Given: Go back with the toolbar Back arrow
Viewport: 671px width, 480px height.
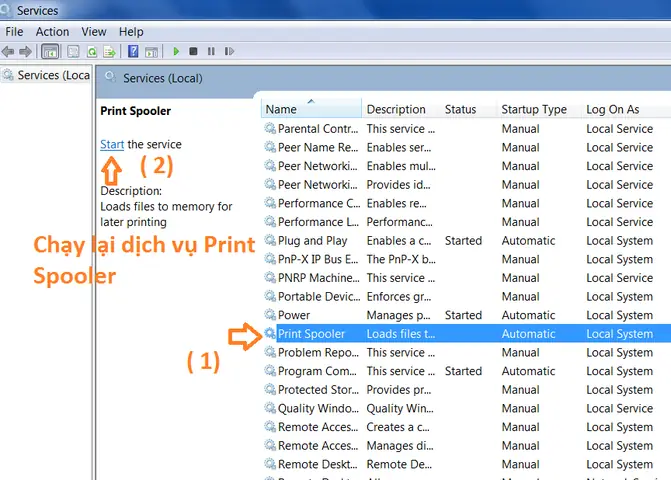Looking at the screenshot, I should 8,52.
